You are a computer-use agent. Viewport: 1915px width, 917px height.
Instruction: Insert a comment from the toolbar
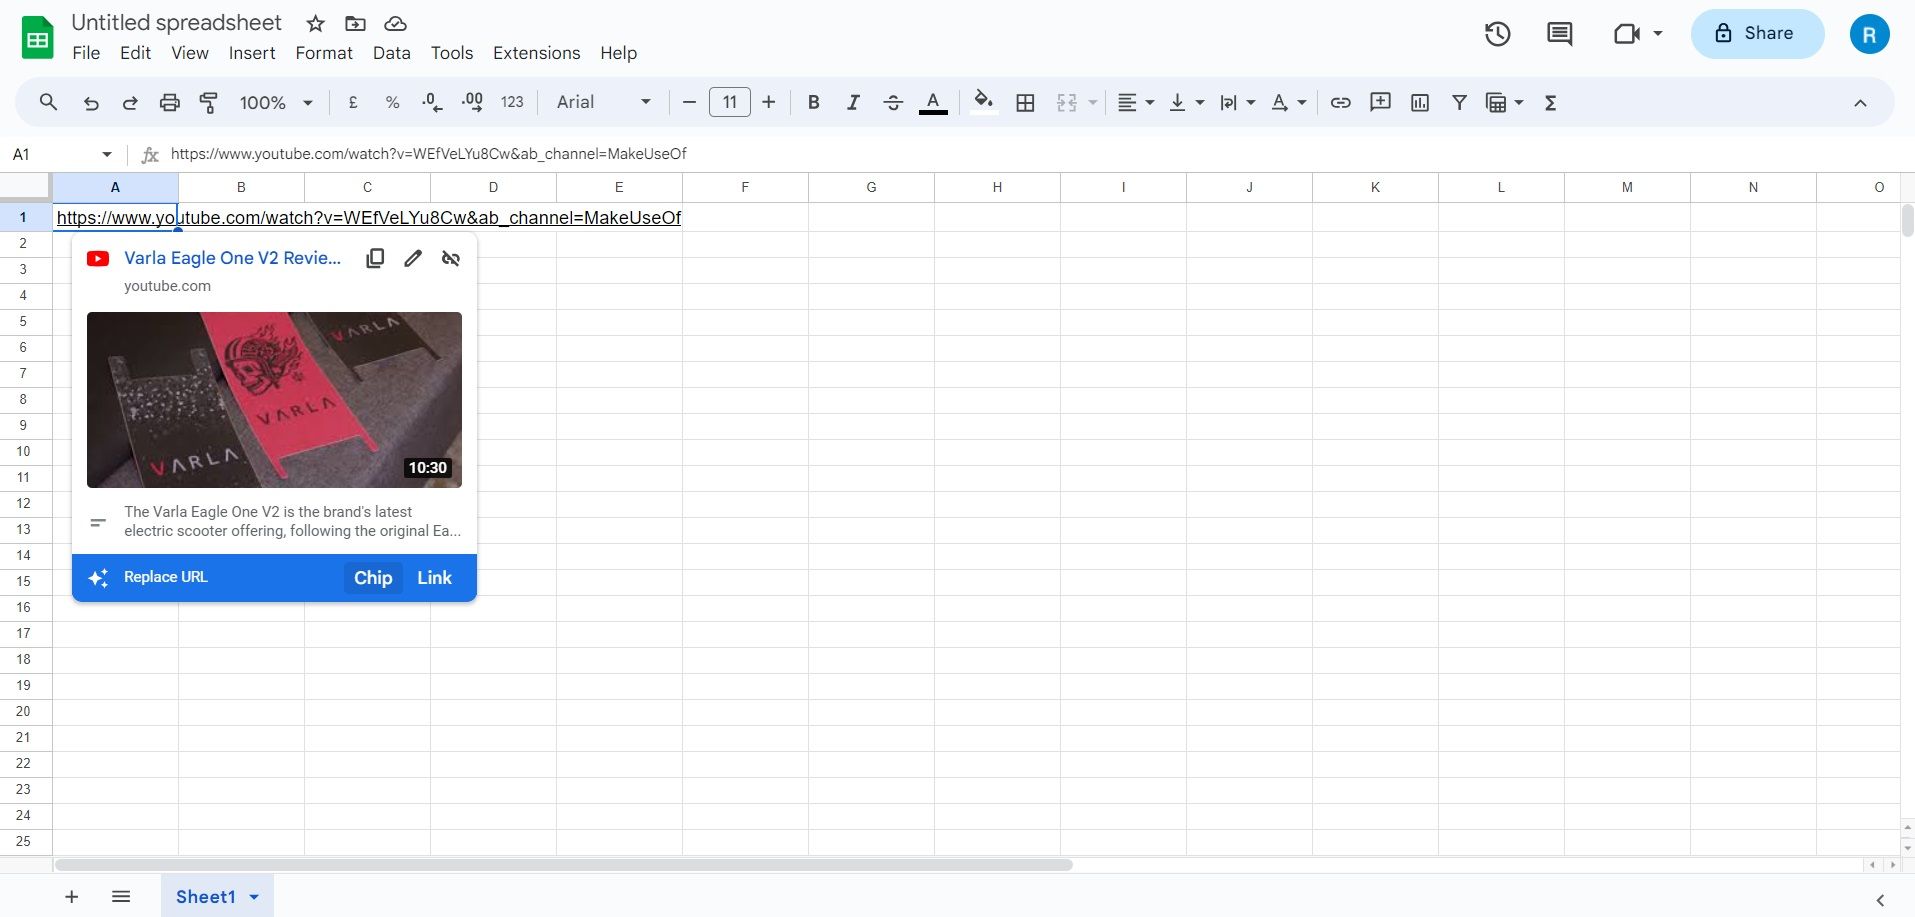tap(1380, 101)
